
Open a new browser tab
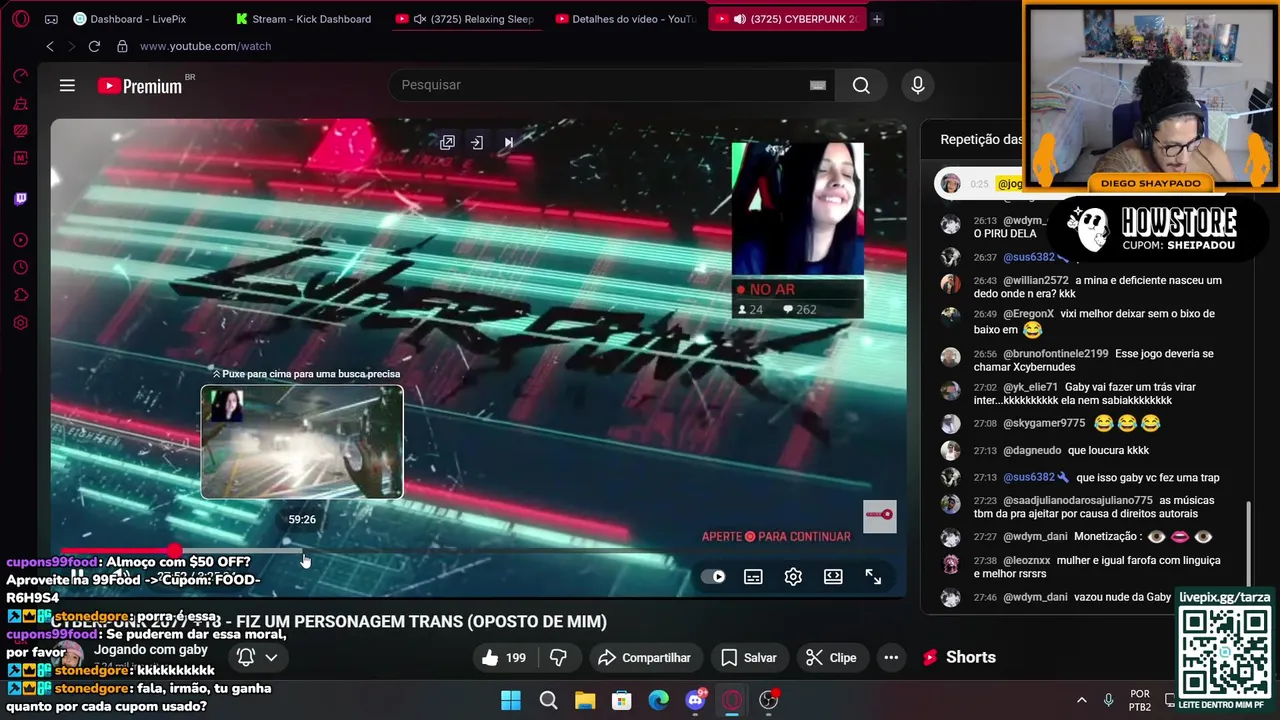tap(877, 19)
